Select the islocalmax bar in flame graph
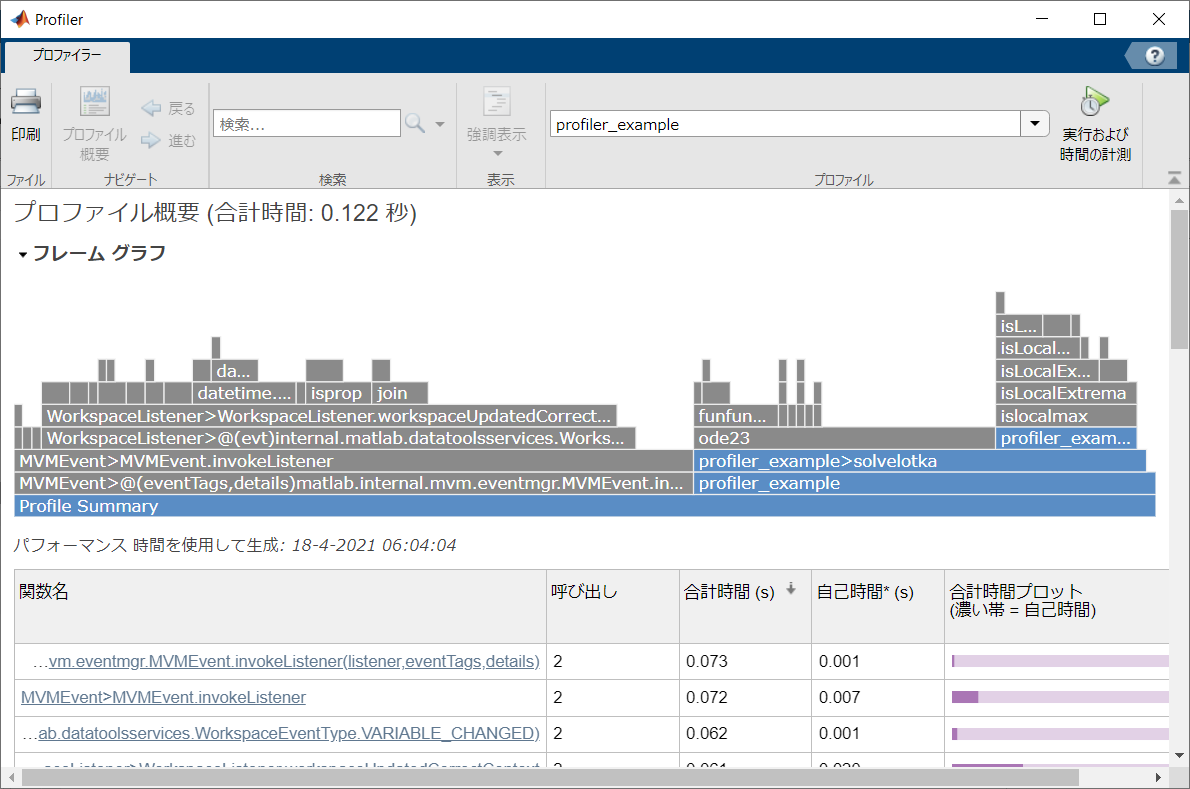Screen dimensions: 1190x789 (x=1065, y=416)
